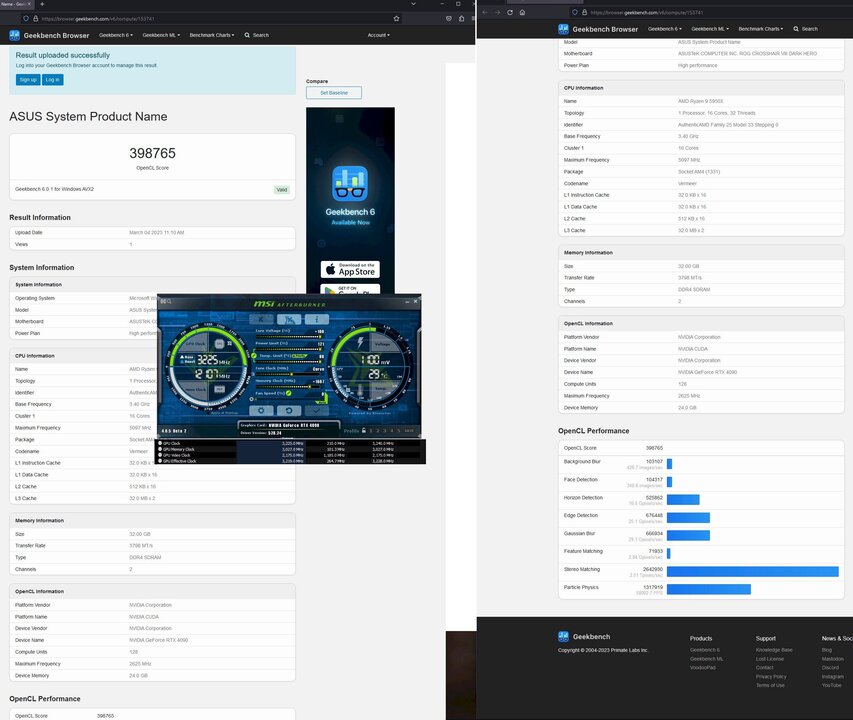The width and height of the screenshot is (853, 720).
Task: Click the Afterburner profile lock icon
Action: tap(363, 431)
